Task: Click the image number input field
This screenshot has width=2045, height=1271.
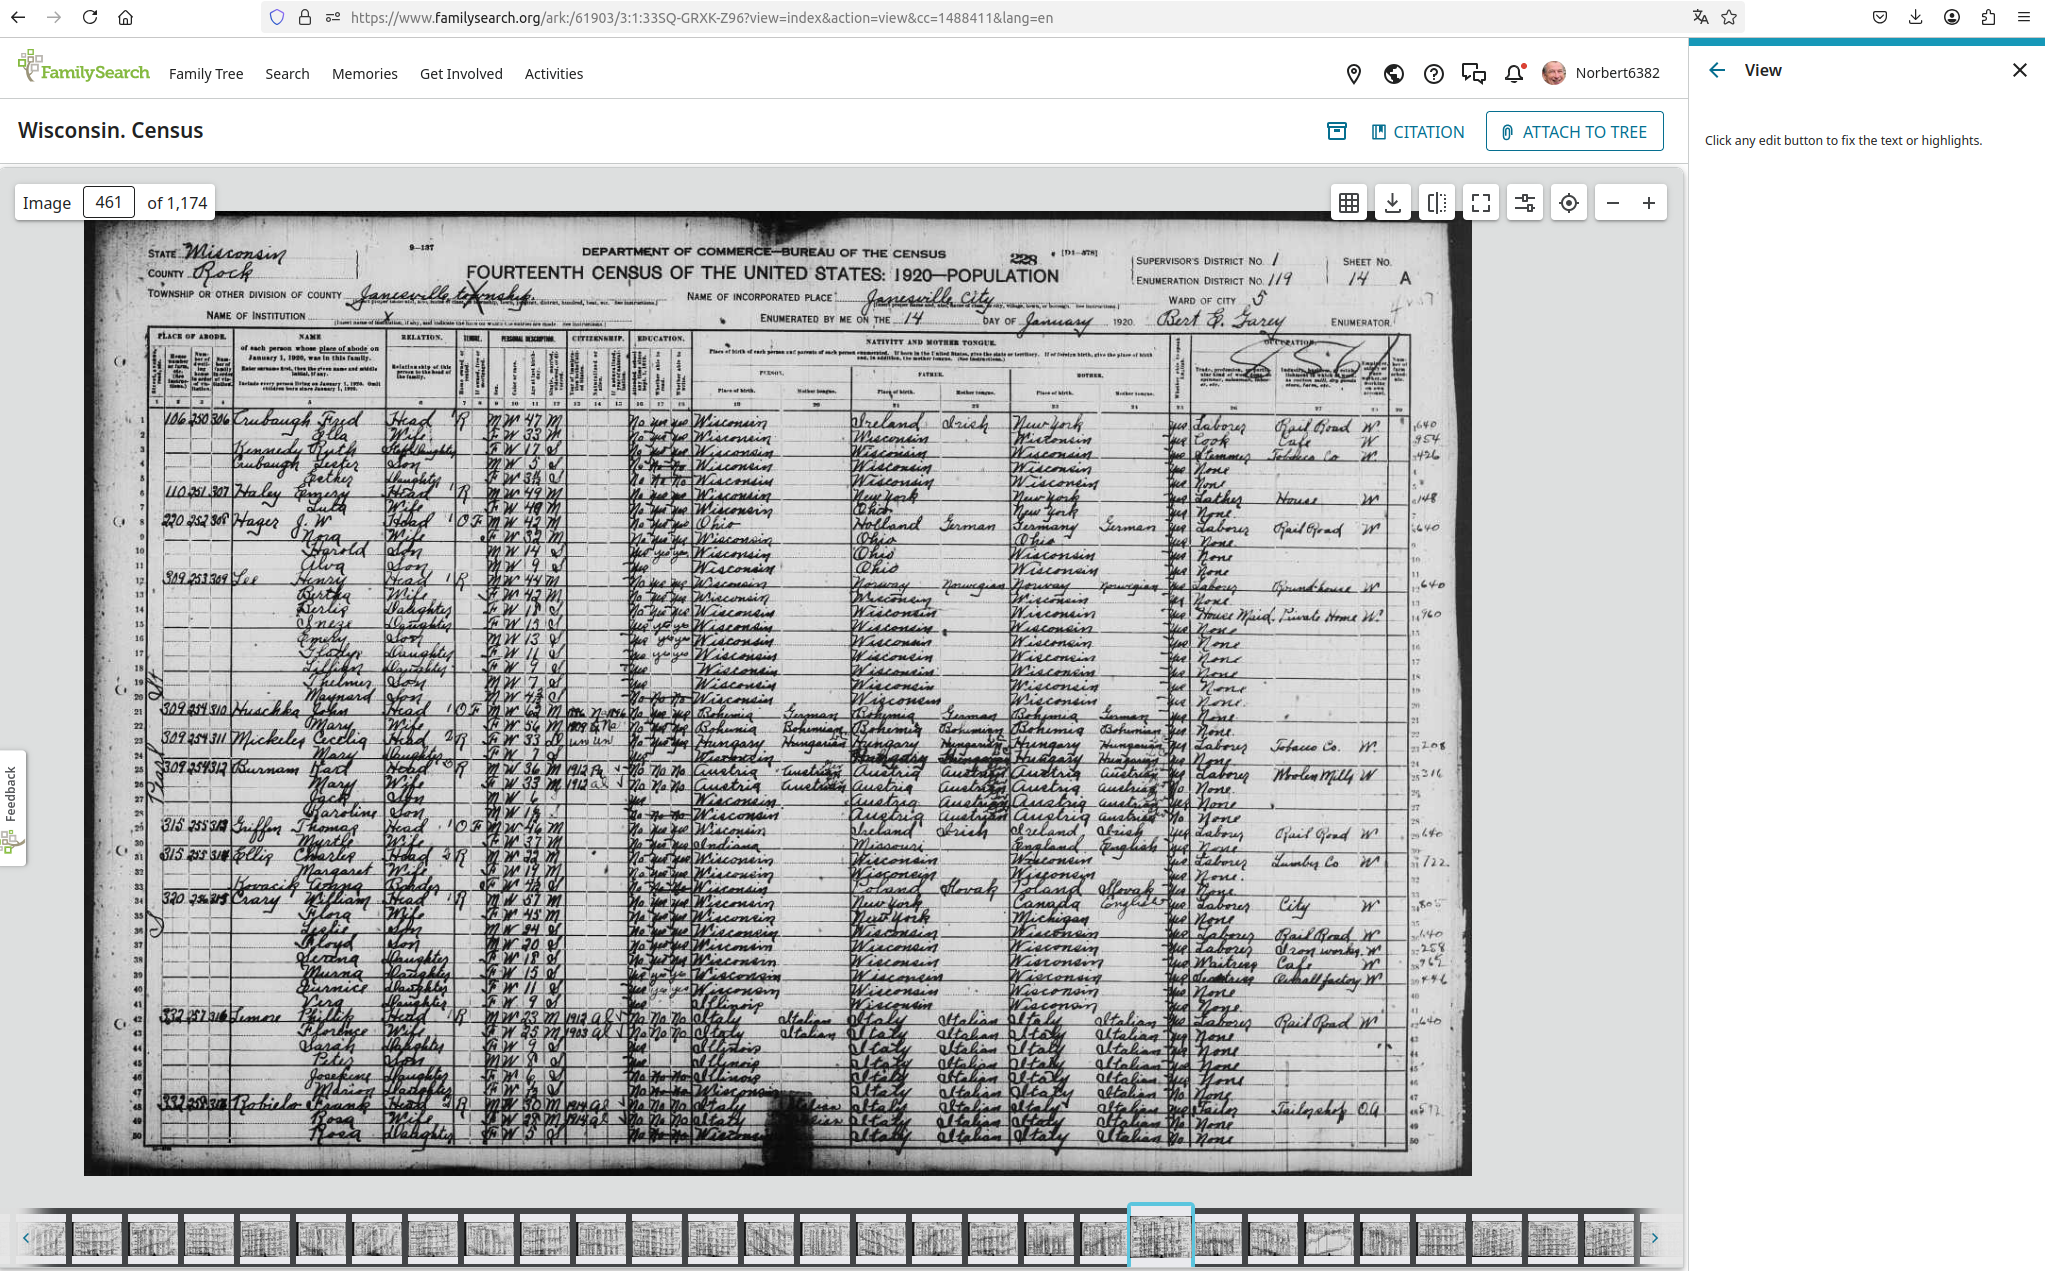Action: click(108, 202)
